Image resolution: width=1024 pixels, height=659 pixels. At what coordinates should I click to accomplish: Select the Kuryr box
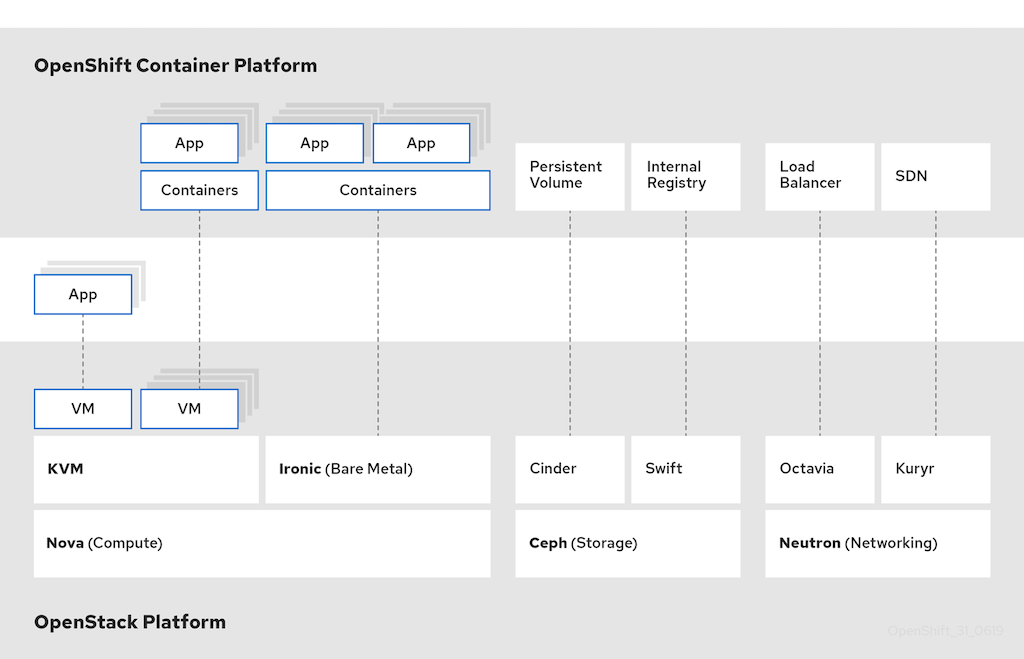[936, 469]
